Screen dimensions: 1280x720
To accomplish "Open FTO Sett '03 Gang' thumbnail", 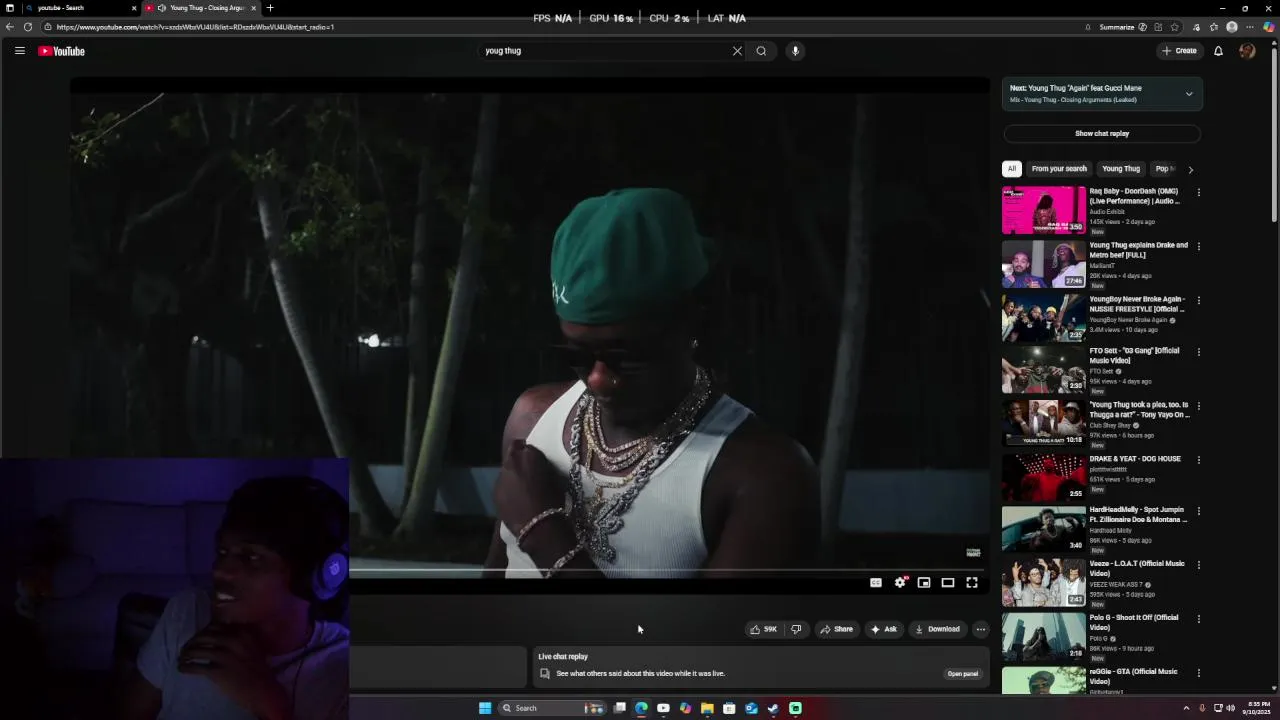I will (1043, 369).
